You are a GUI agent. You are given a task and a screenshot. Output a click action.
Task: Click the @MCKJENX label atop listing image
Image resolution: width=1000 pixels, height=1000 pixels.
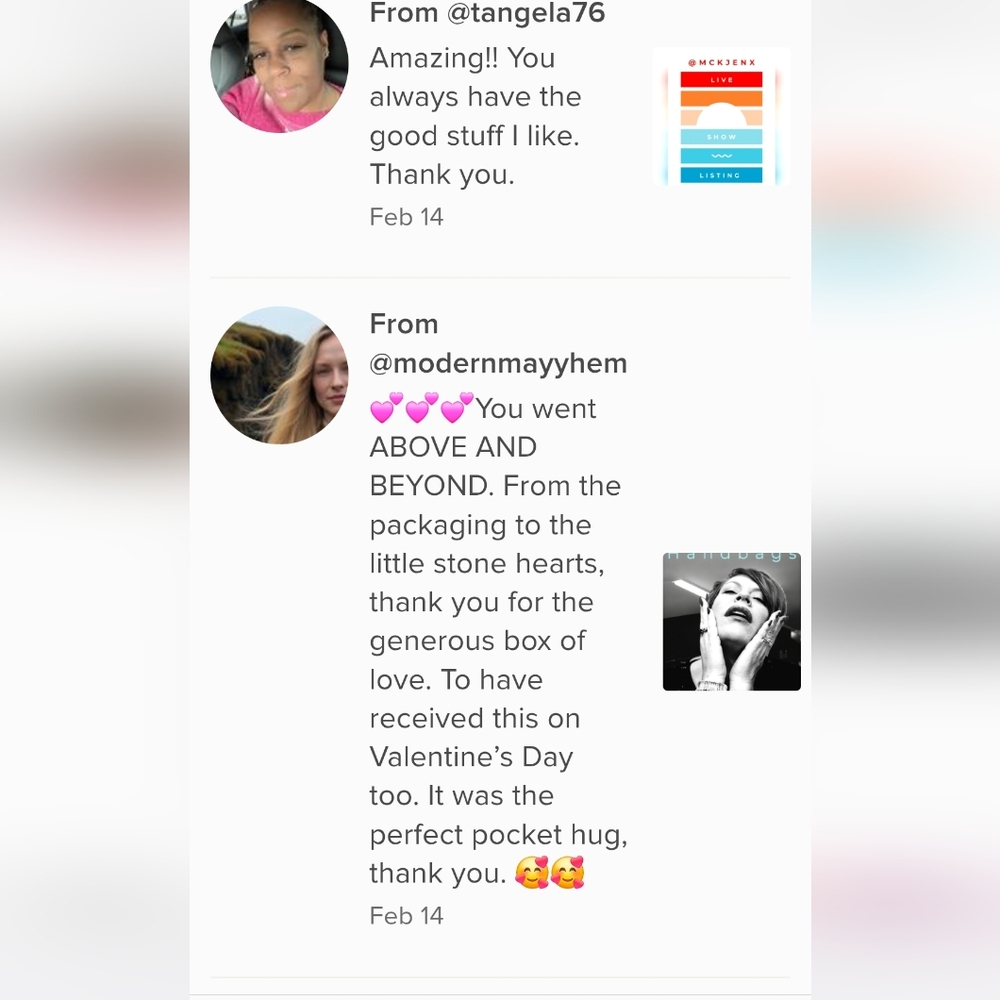(722, 62)
